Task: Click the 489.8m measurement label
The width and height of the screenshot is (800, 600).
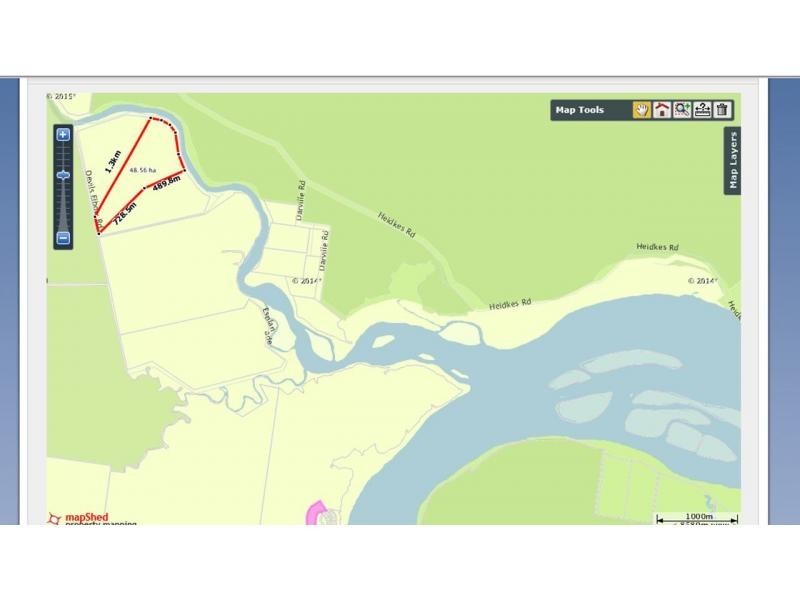Action: (x=166, y=183)
